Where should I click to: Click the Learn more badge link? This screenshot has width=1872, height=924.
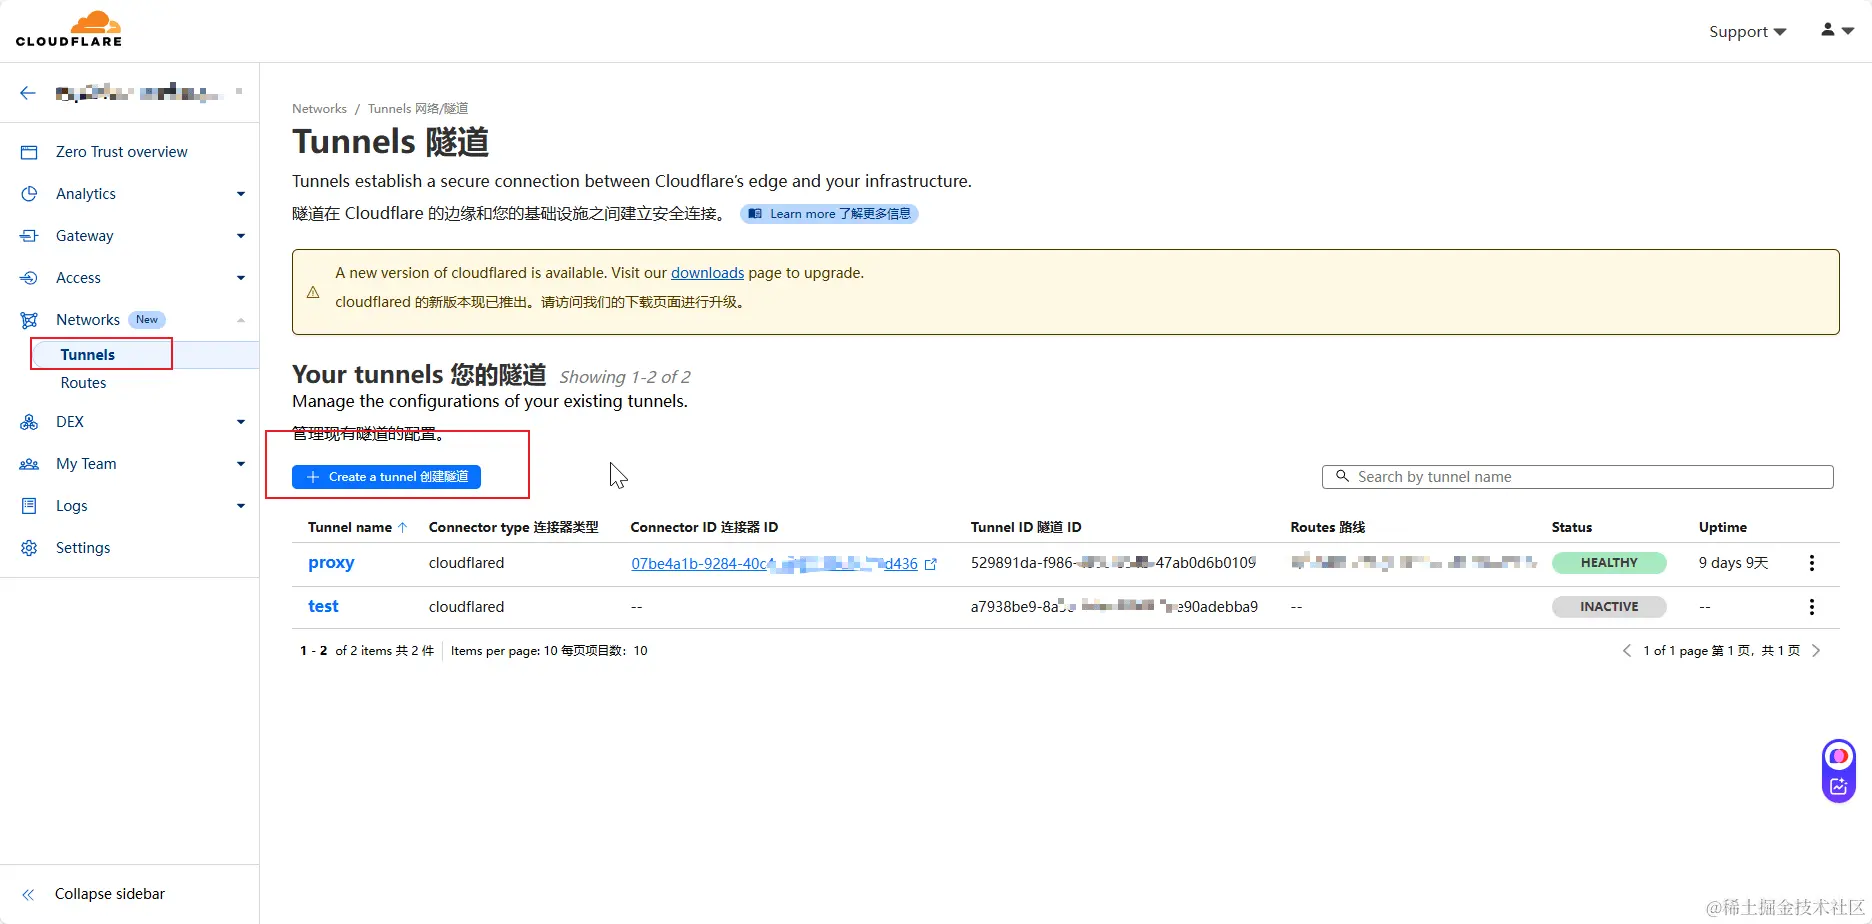[x=829, y=214]
